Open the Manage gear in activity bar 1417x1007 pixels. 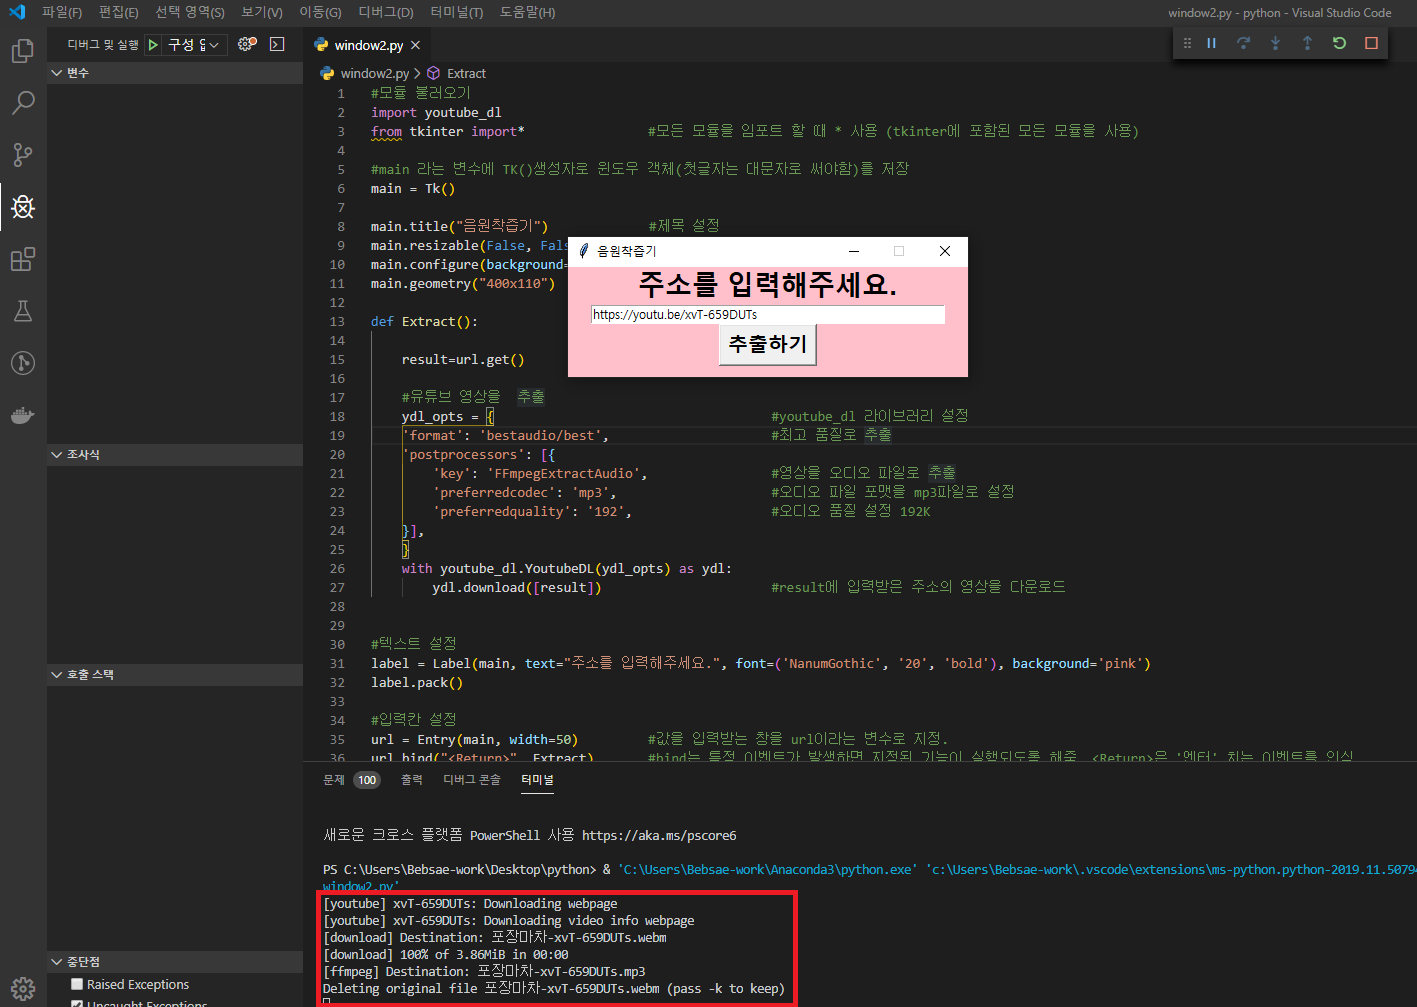(23, 989)
